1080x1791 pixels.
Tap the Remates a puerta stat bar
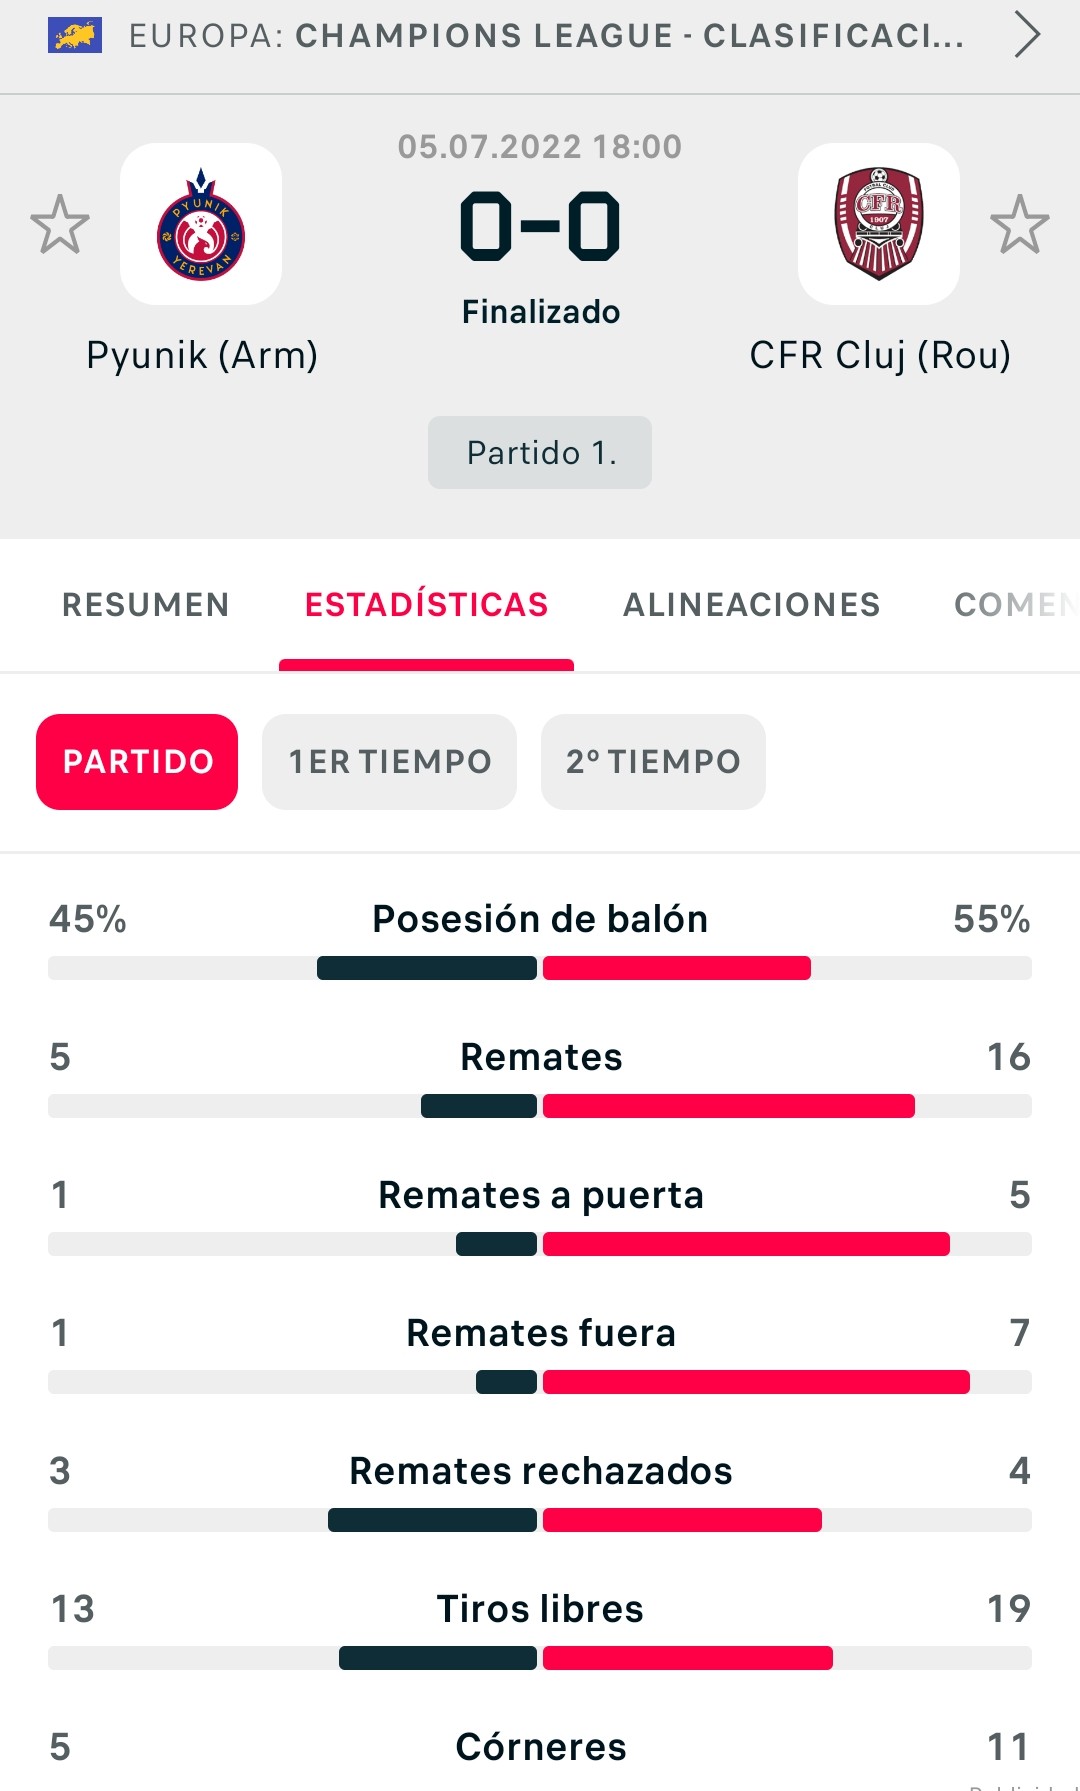tap(540, 1244)
